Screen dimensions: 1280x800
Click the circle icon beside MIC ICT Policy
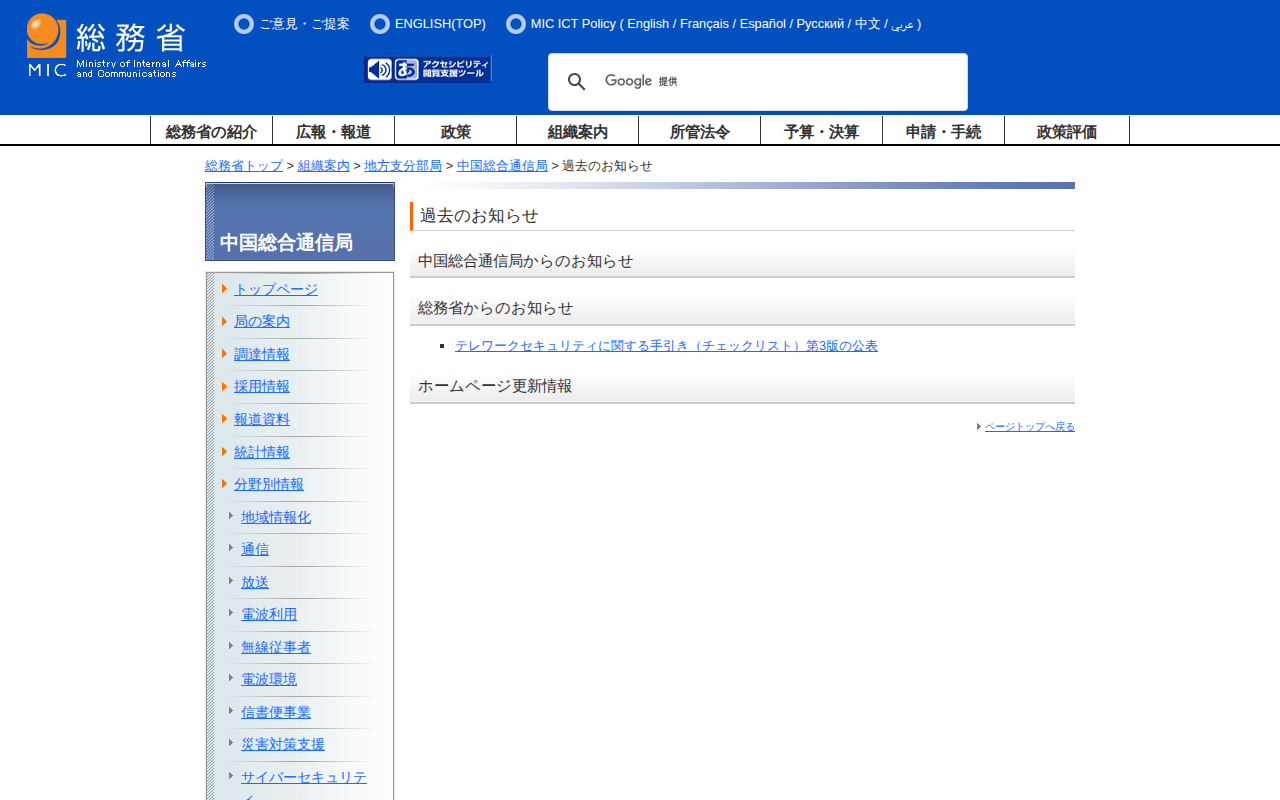pos(516,24)
